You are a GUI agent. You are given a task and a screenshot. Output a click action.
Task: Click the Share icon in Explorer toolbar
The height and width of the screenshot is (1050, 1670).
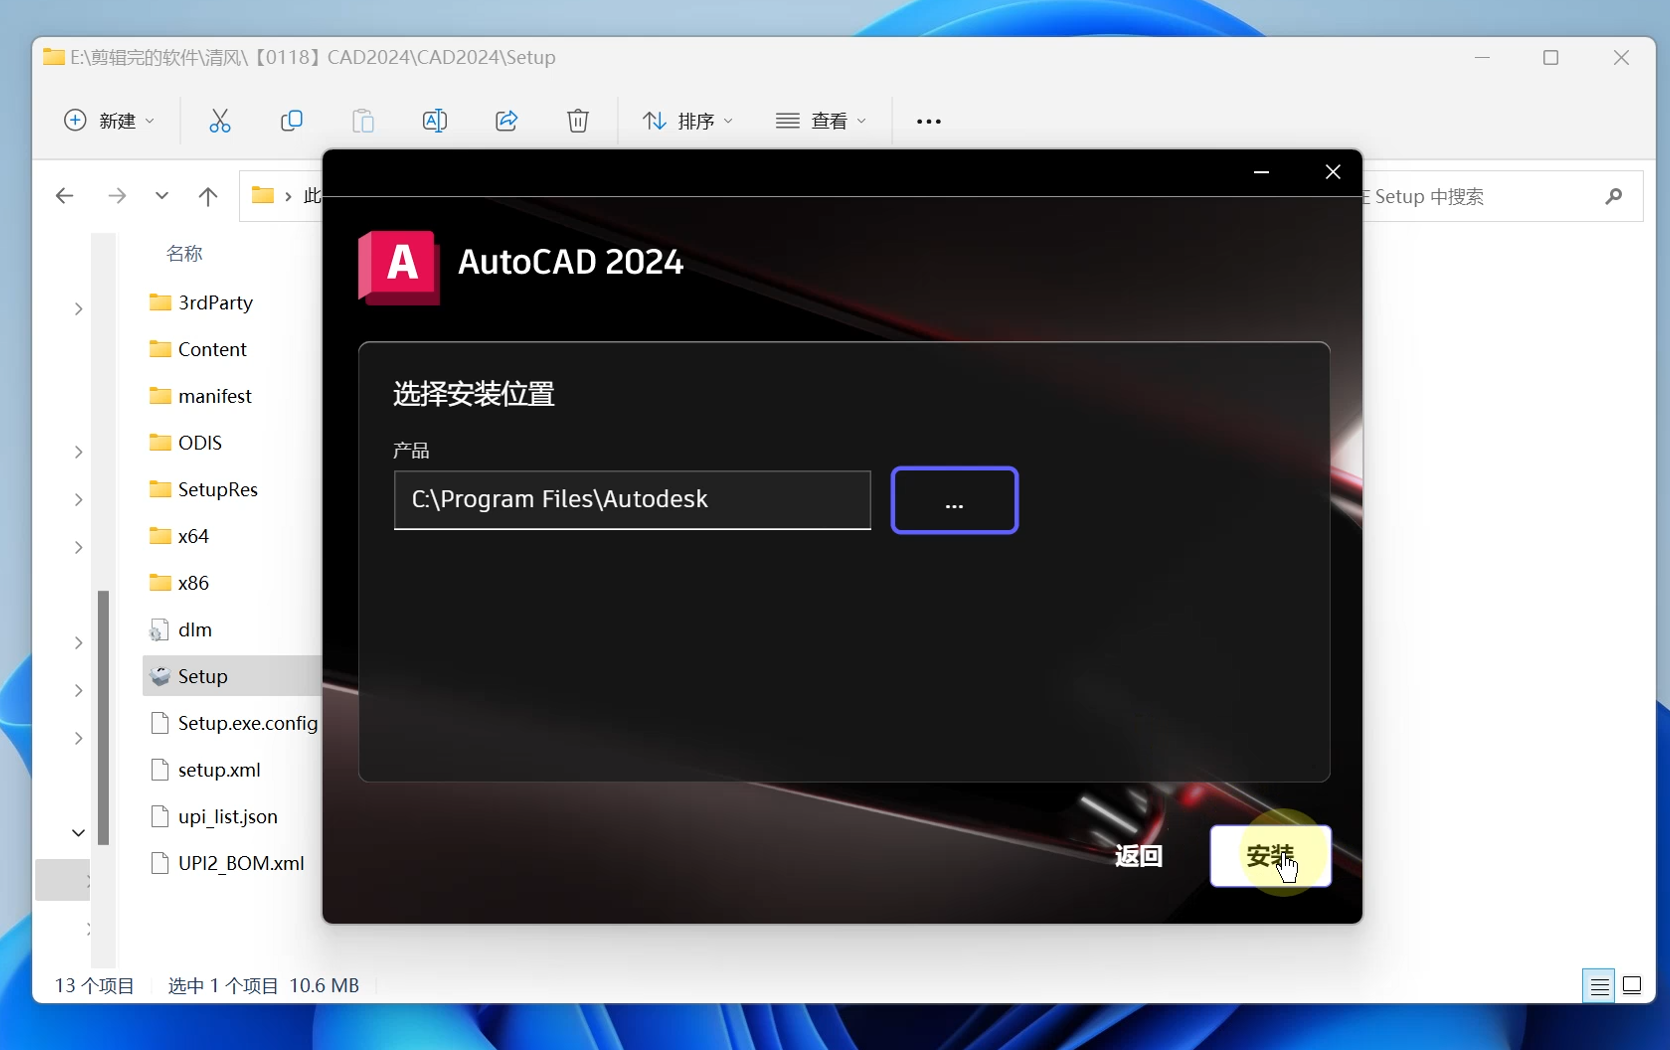(507, 121)
